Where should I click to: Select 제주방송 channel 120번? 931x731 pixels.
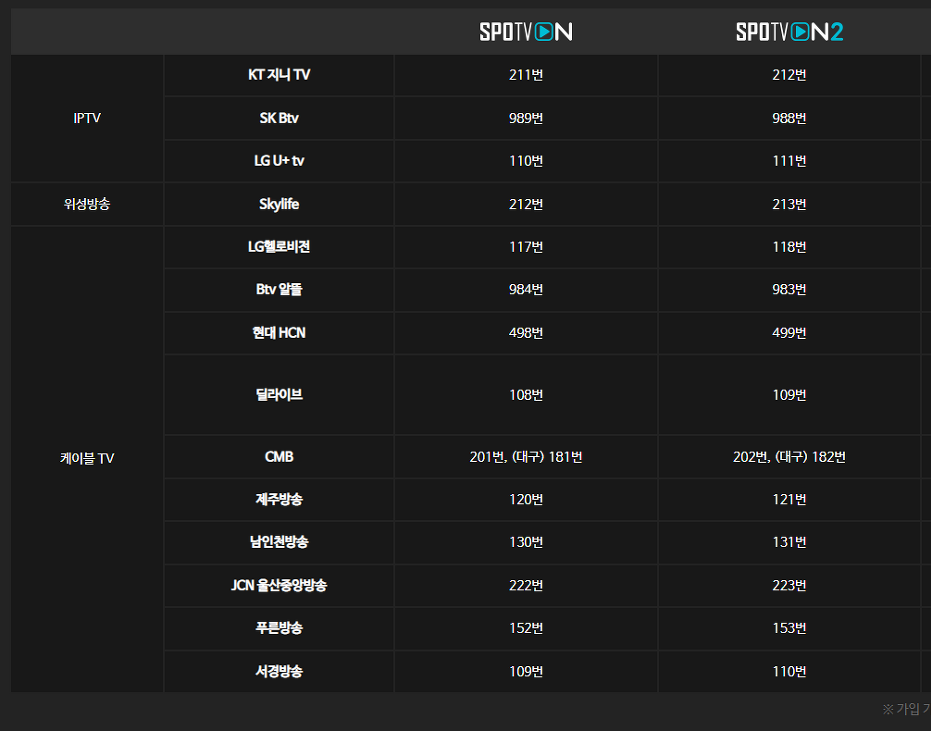[x=525, y=499]
